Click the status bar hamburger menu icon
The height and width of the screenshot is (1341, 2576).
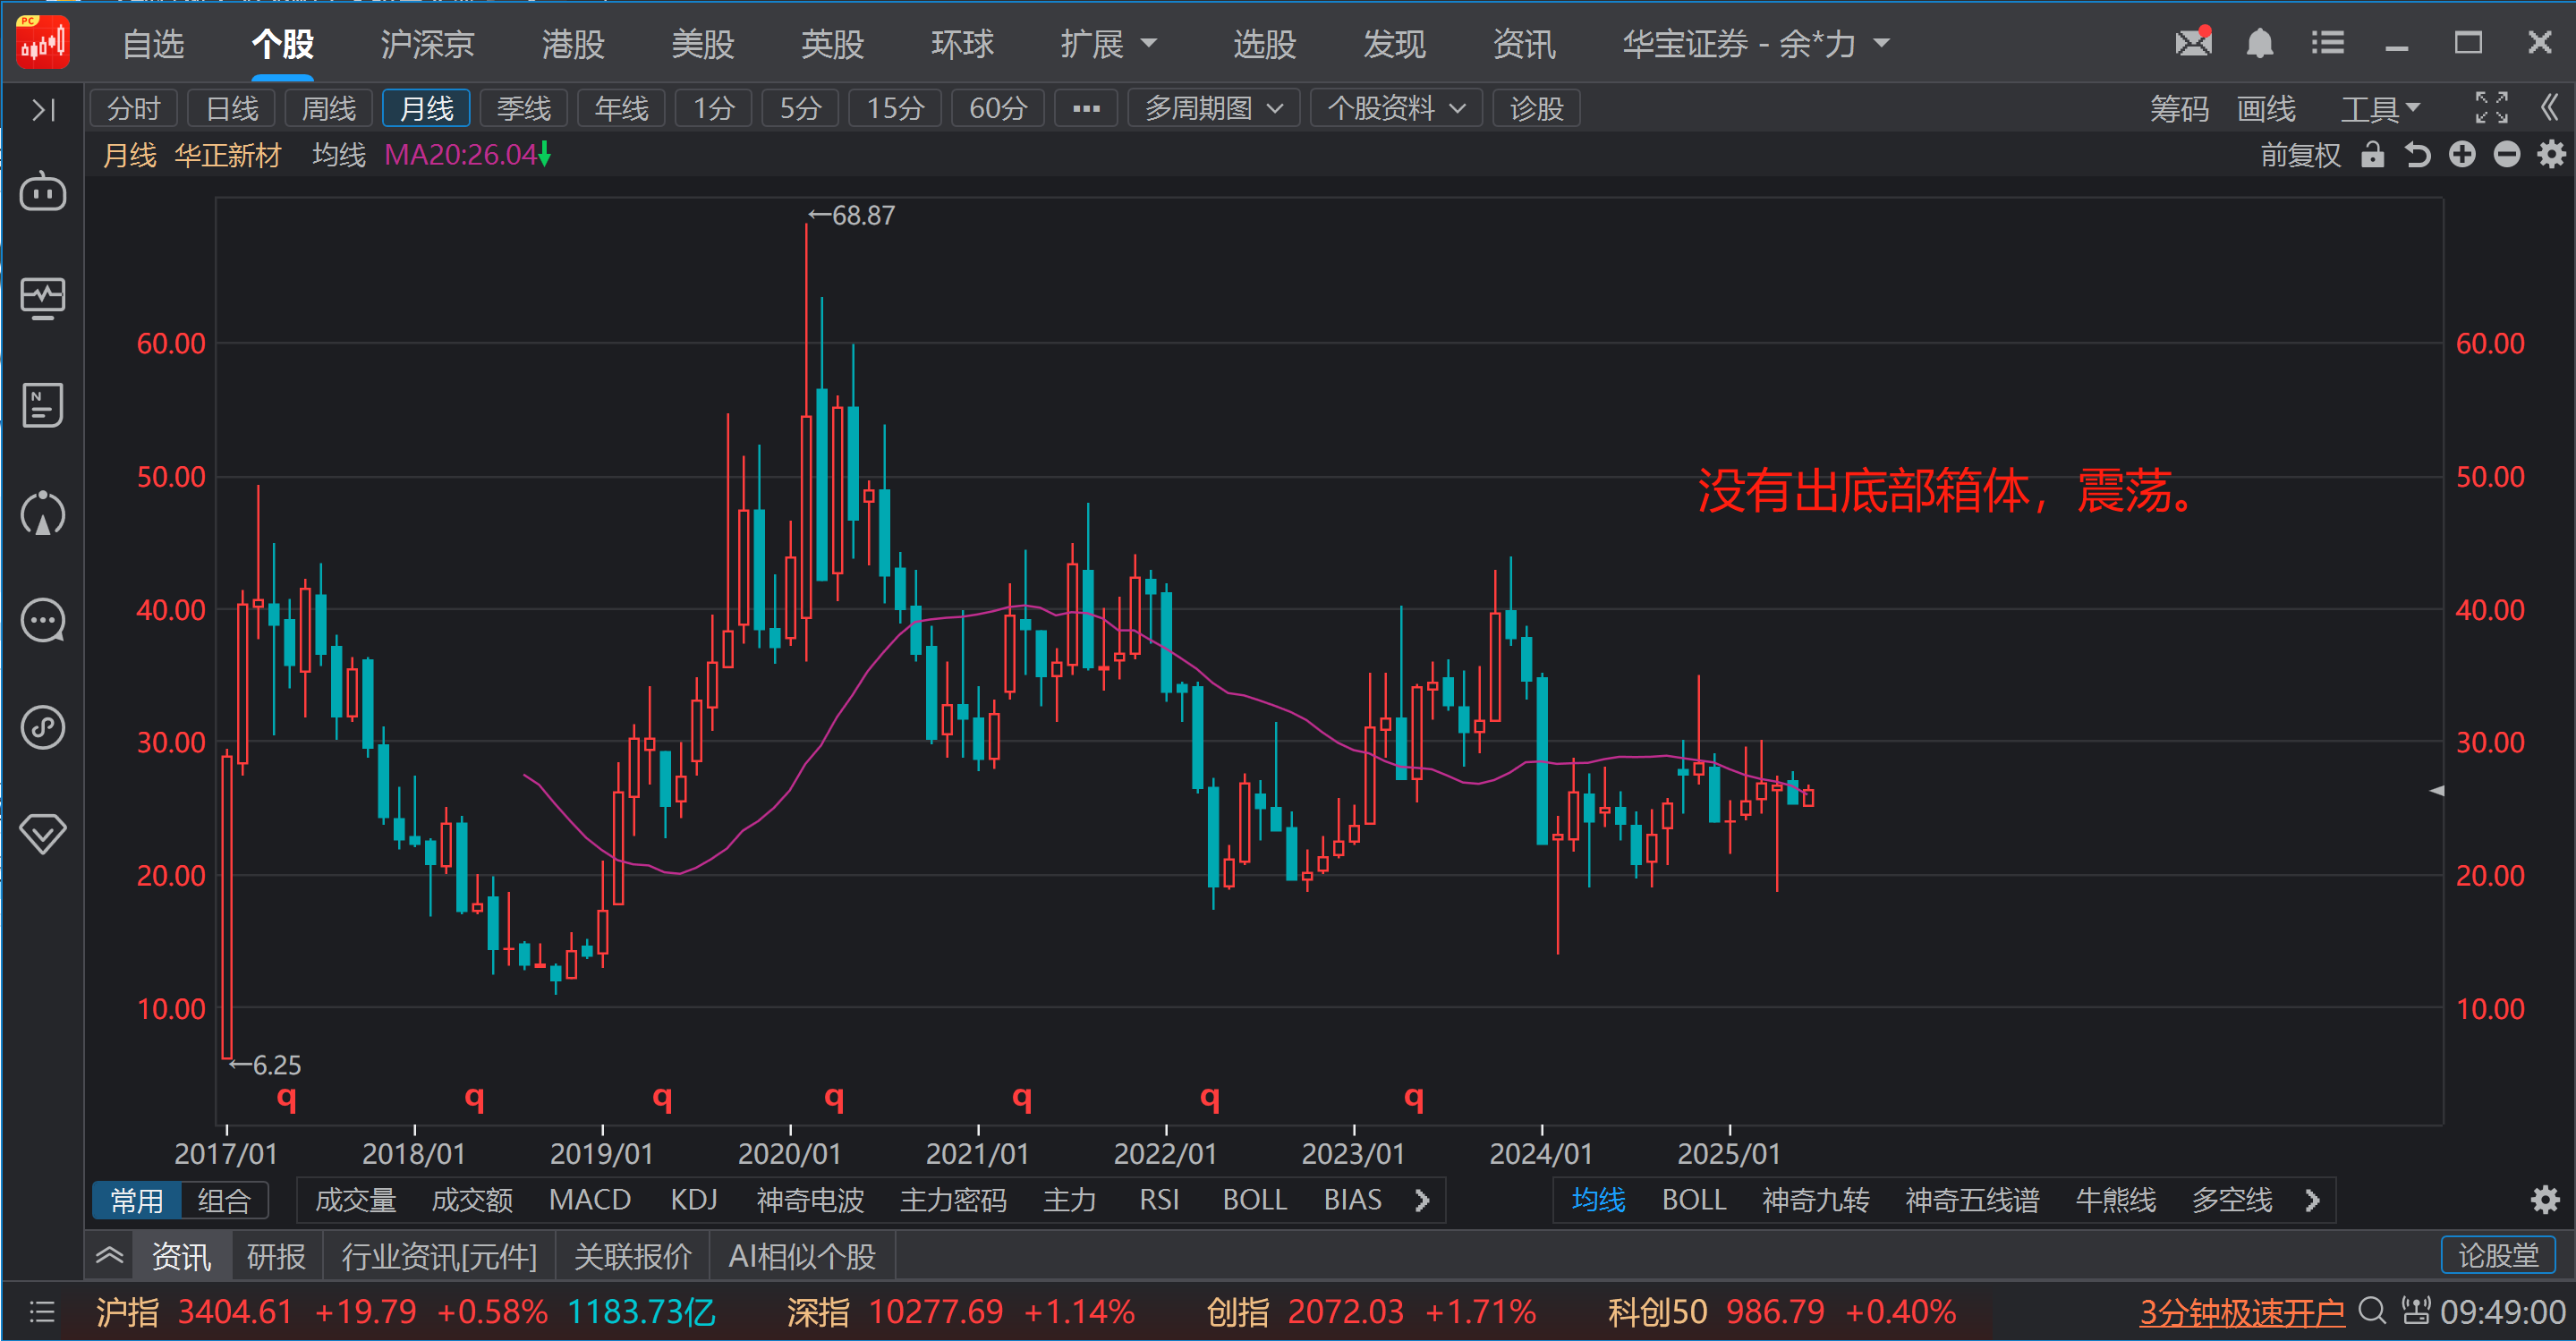pos(42,1311)
